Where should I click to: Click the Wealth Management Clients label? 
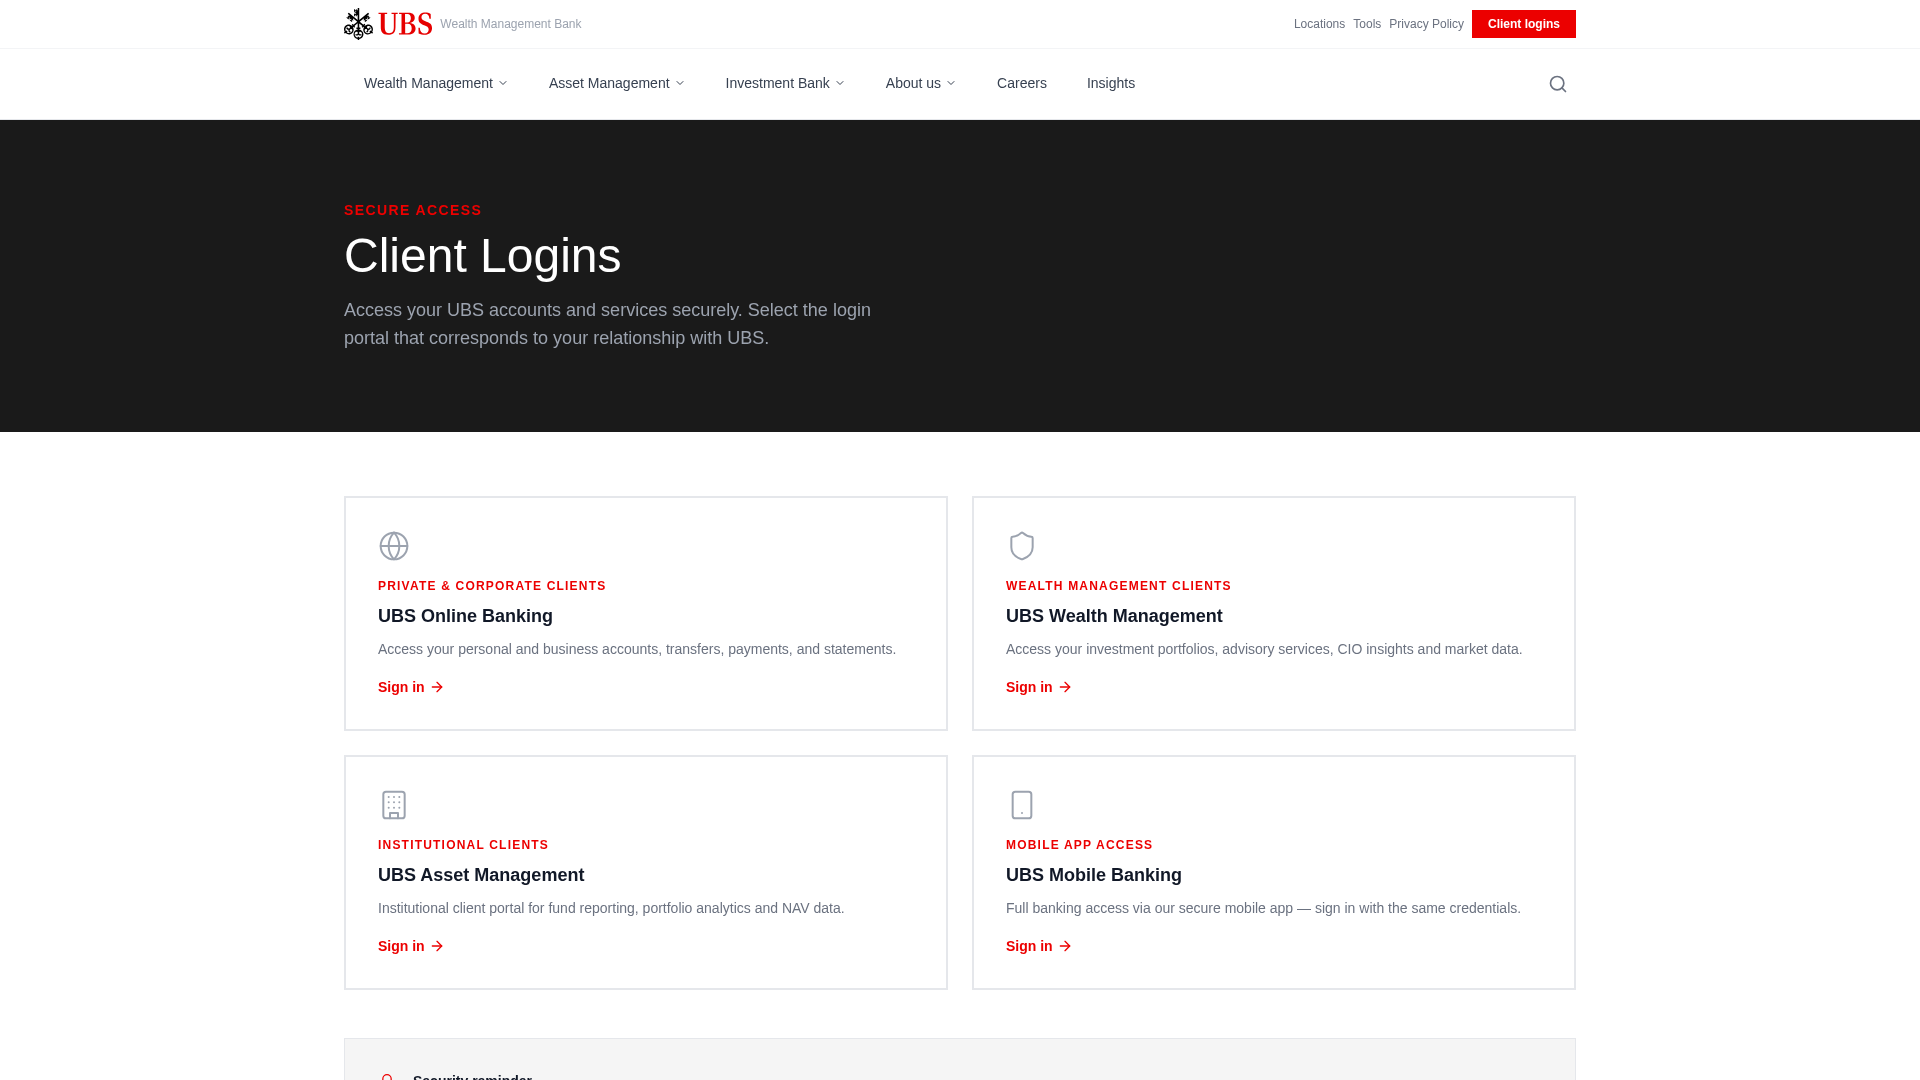pos(1119,586)
